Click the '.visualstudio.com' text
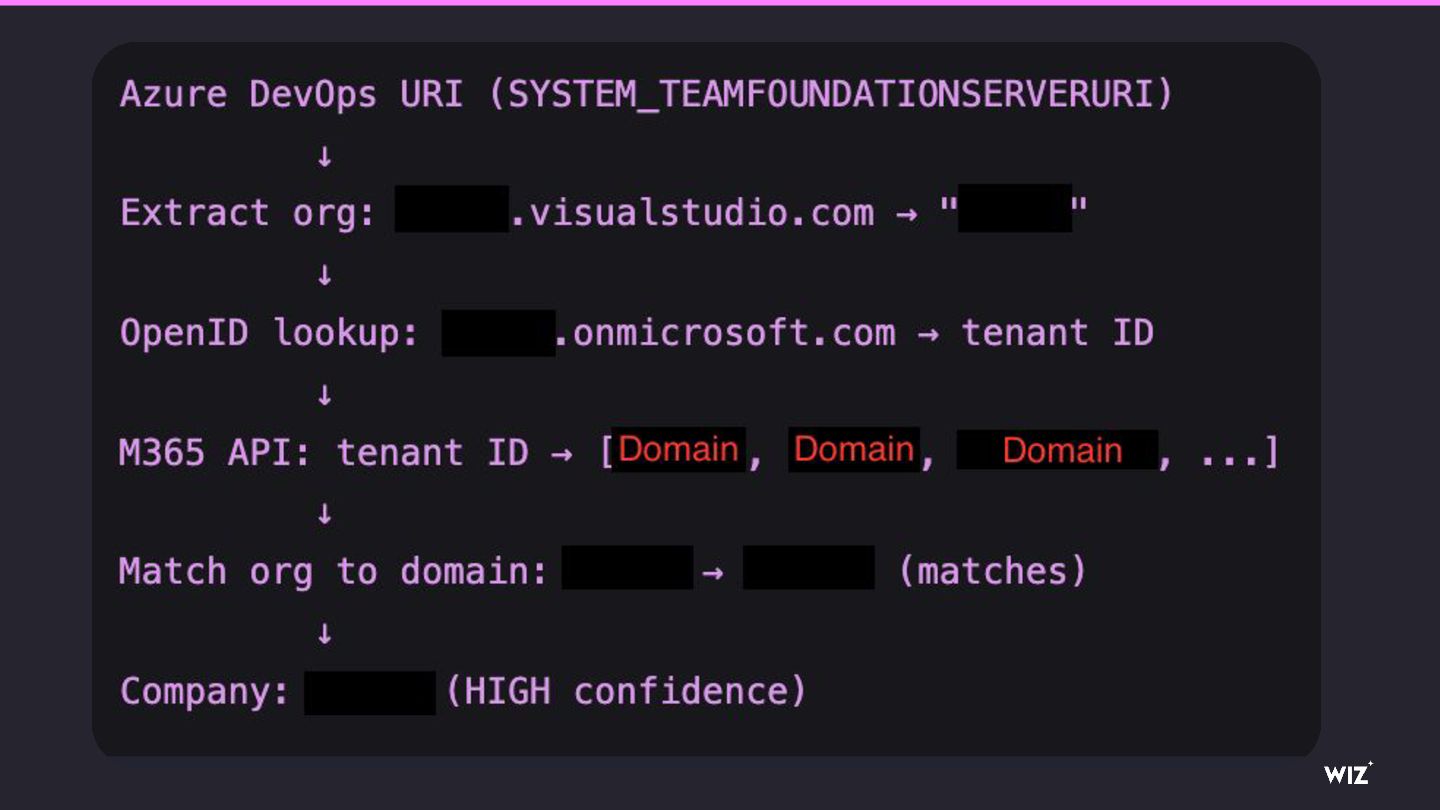 pos(691,214)
